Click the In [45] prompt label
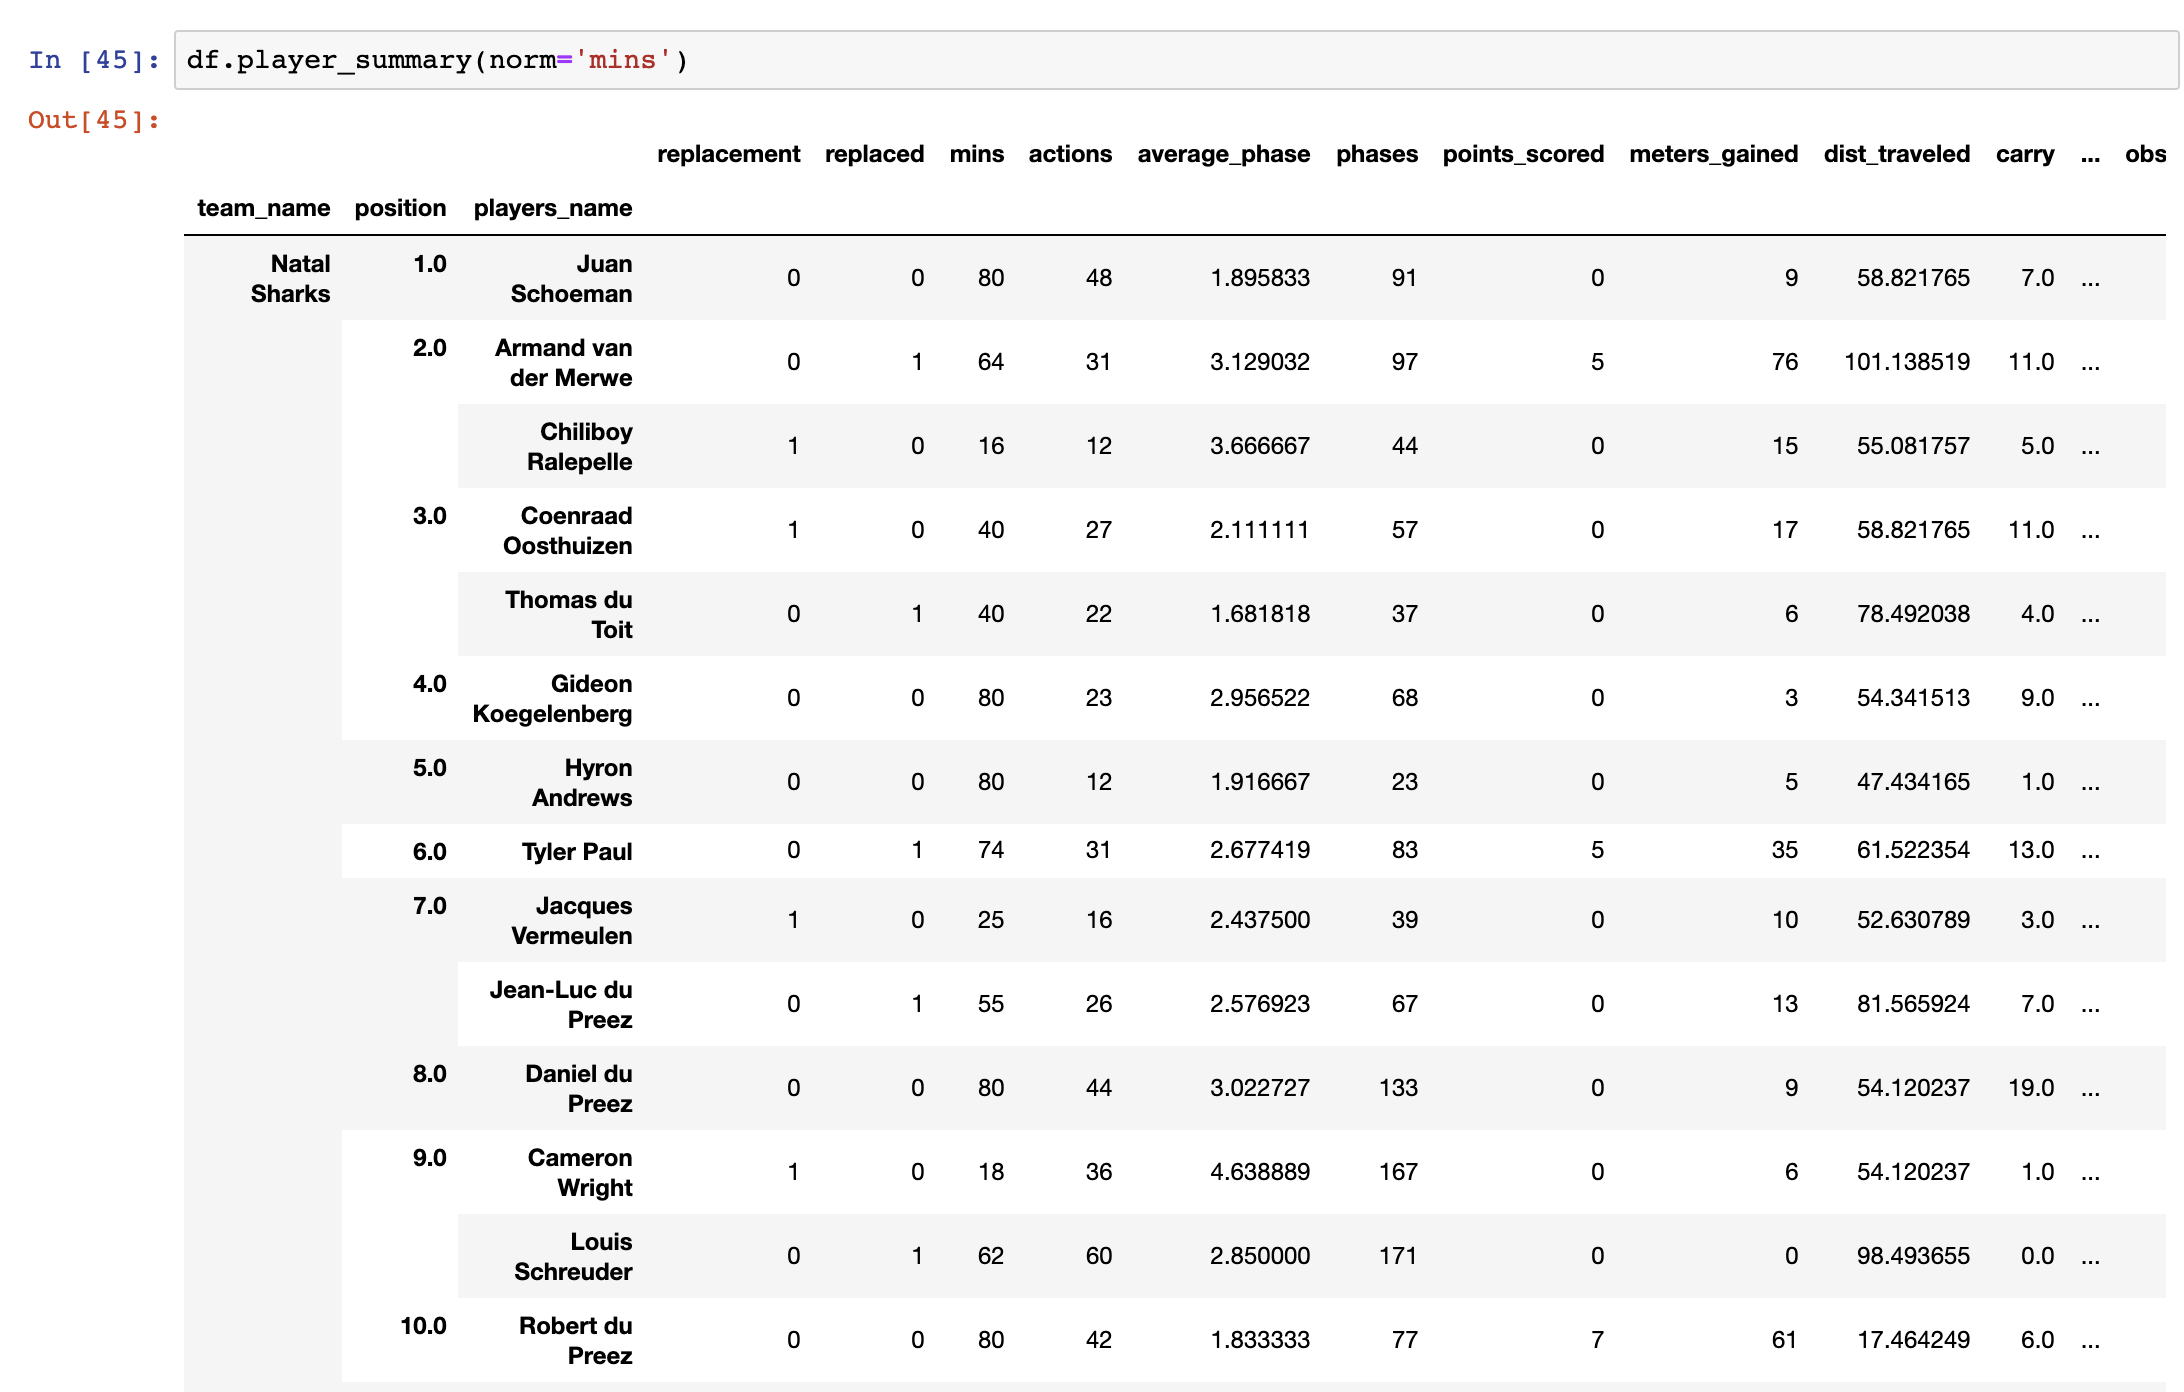Screen dimensions: 2184x1392 click(94, 60)
